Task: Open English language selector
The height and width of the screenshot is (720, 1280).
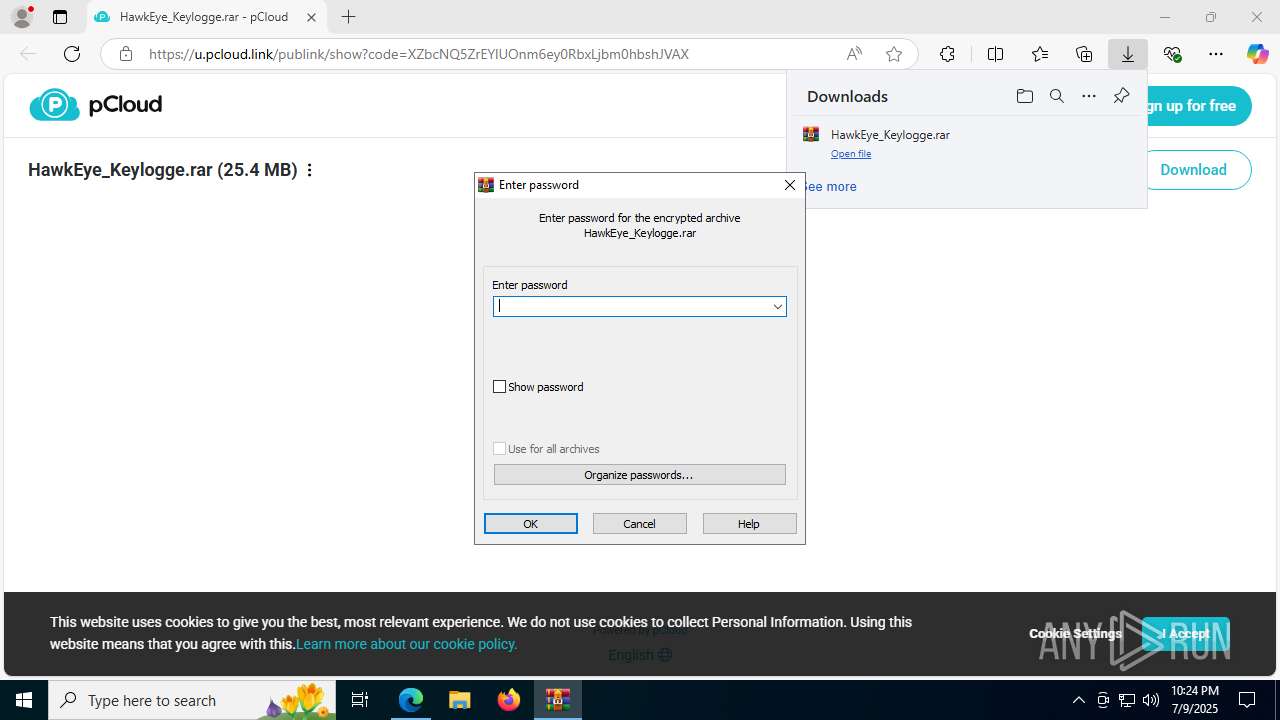Action: click(x=640, y=655)
